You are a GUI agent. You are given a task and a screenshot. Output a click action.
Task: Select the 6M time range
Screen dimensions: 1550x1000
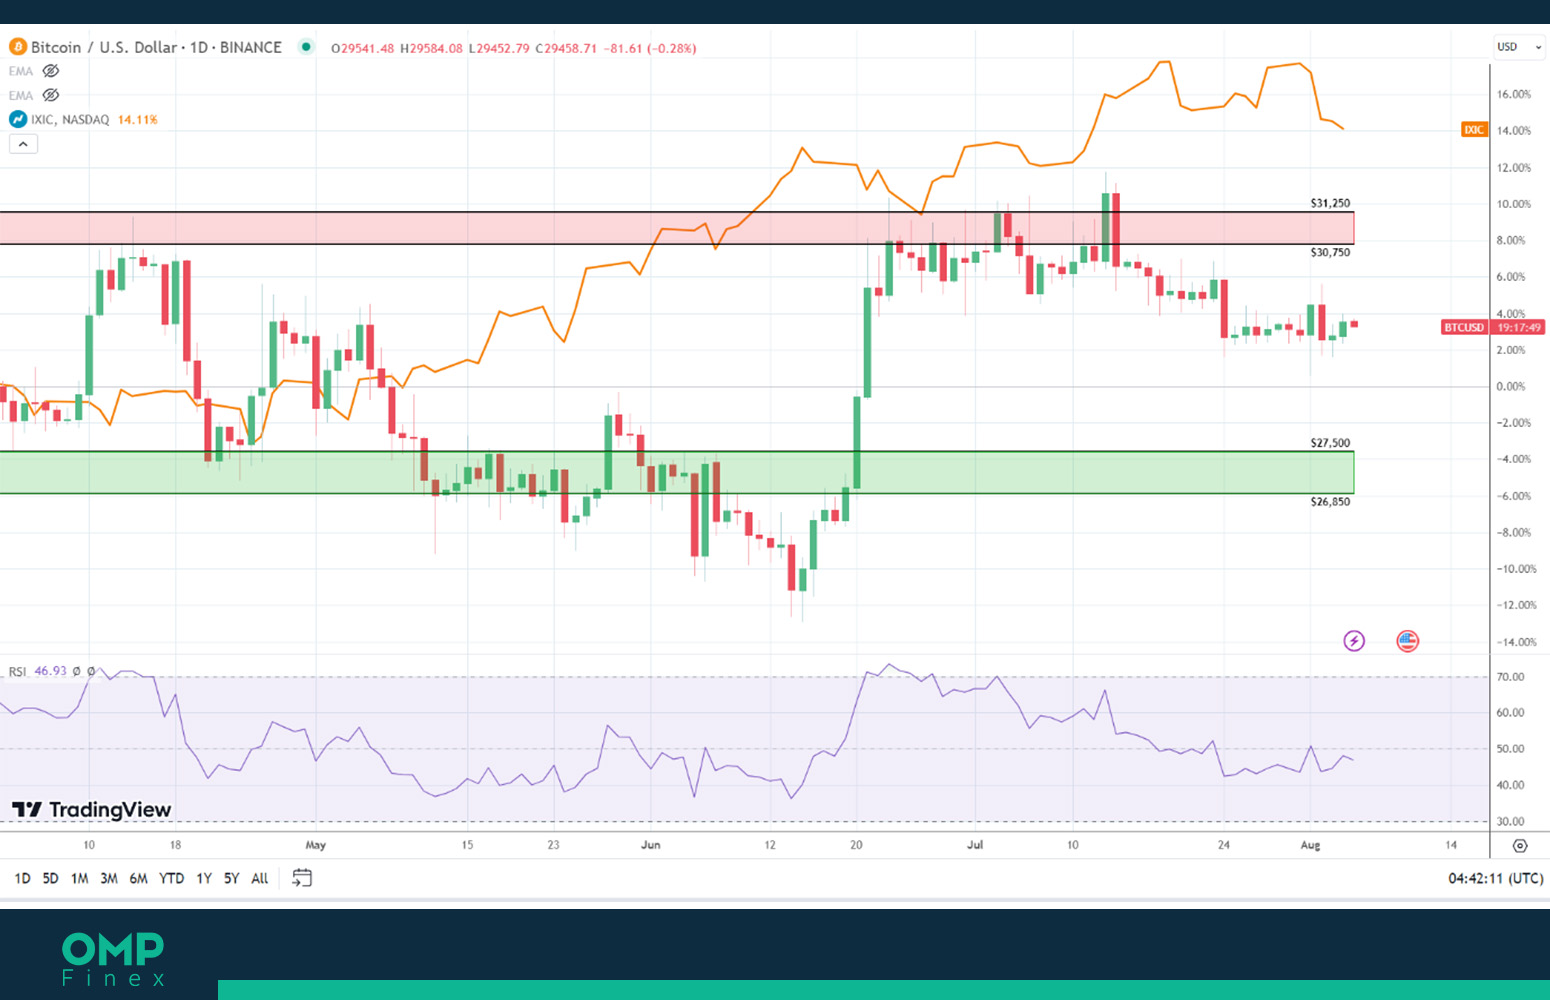[138, 879]
